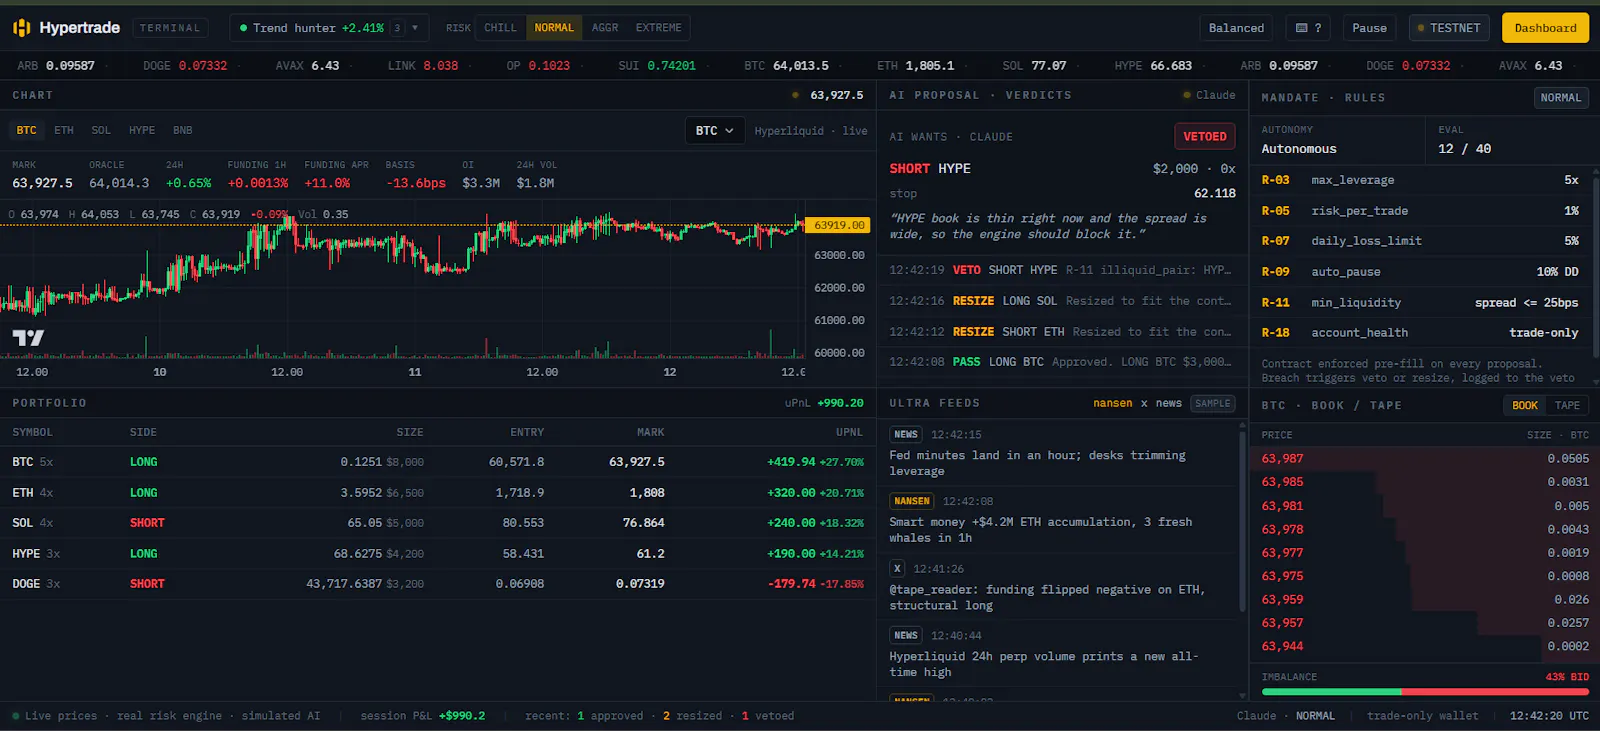This screenshot has height=731, width=1600.
Task: Select NORMAL risk mode
Action: click(554, 28)
